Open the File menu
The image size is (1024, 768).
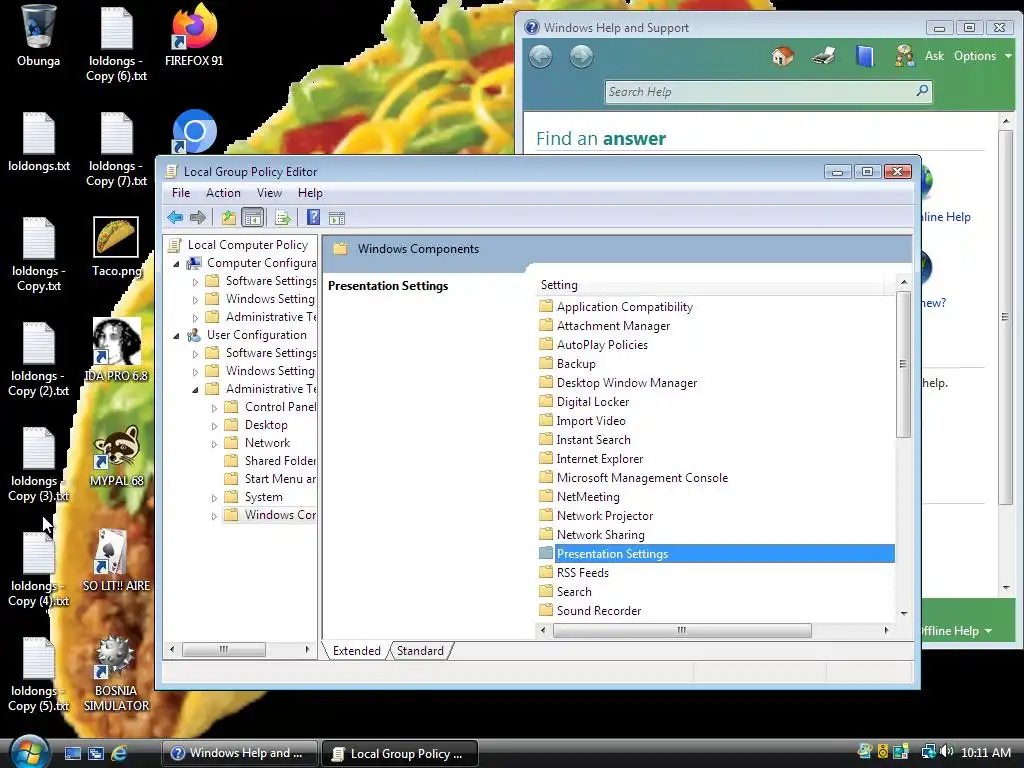(x=181, y=193)
